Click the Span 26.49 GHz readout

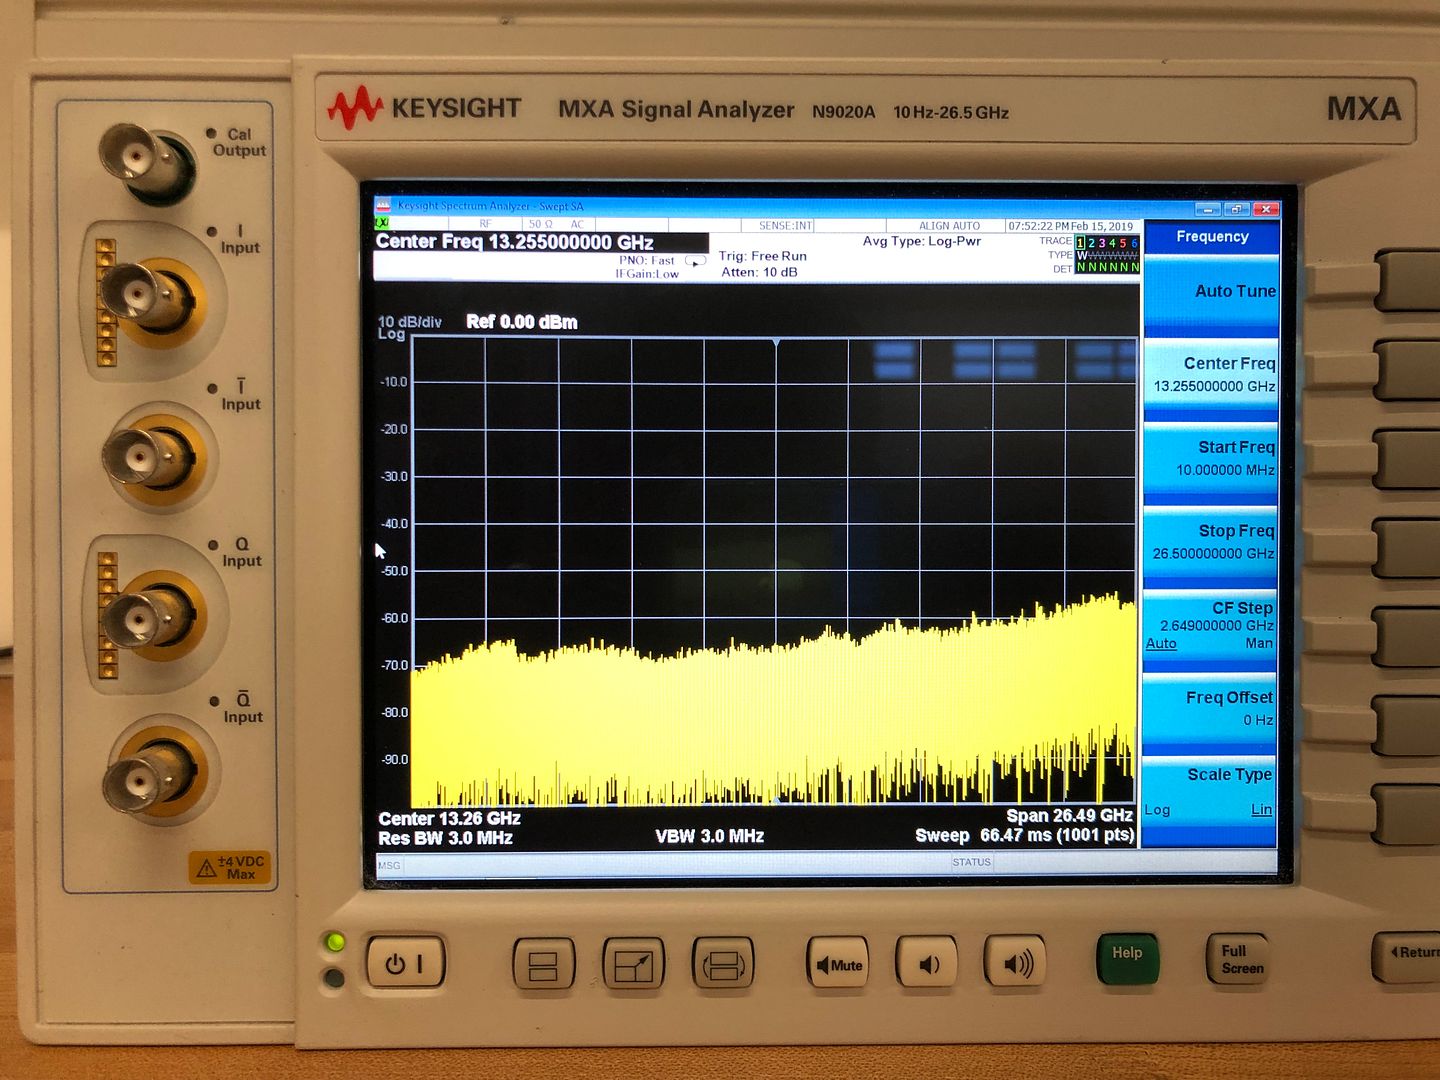click(1069, 816)
